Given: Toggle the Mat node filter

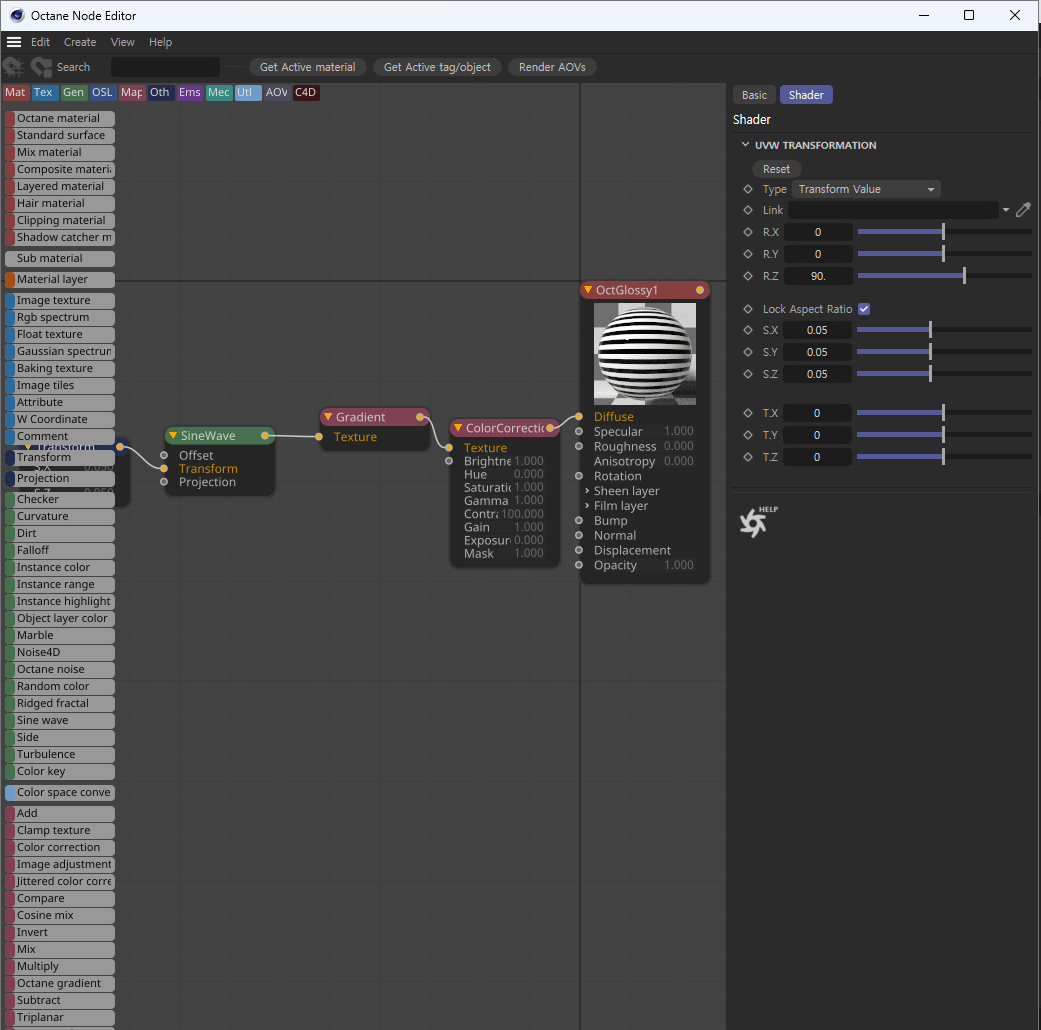Looking at the screenshot, I should (x=15, y=93).
